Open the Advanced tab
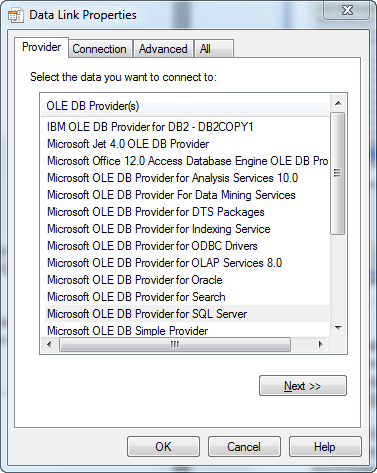377x473 pixels. (x=163, y=49)
